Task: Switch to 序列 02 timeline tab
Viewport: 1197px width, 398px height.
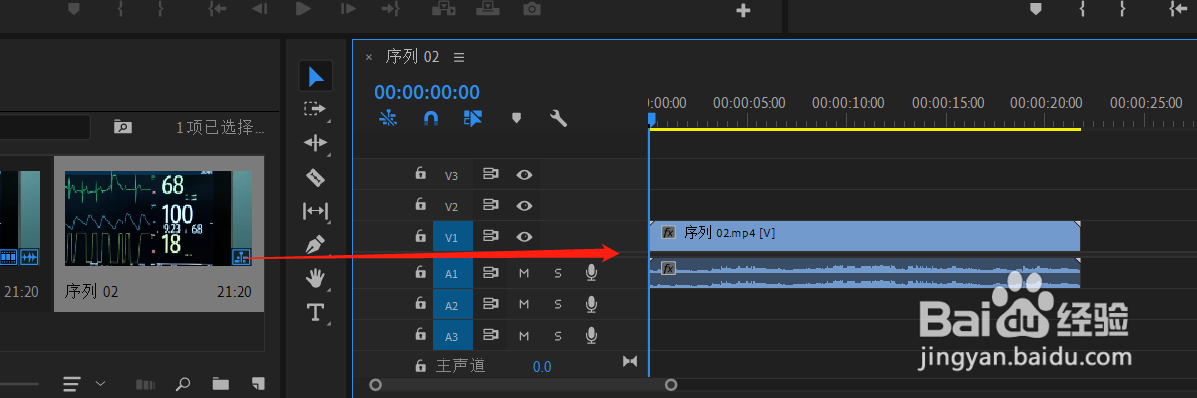Action: (x=412, y=57)
